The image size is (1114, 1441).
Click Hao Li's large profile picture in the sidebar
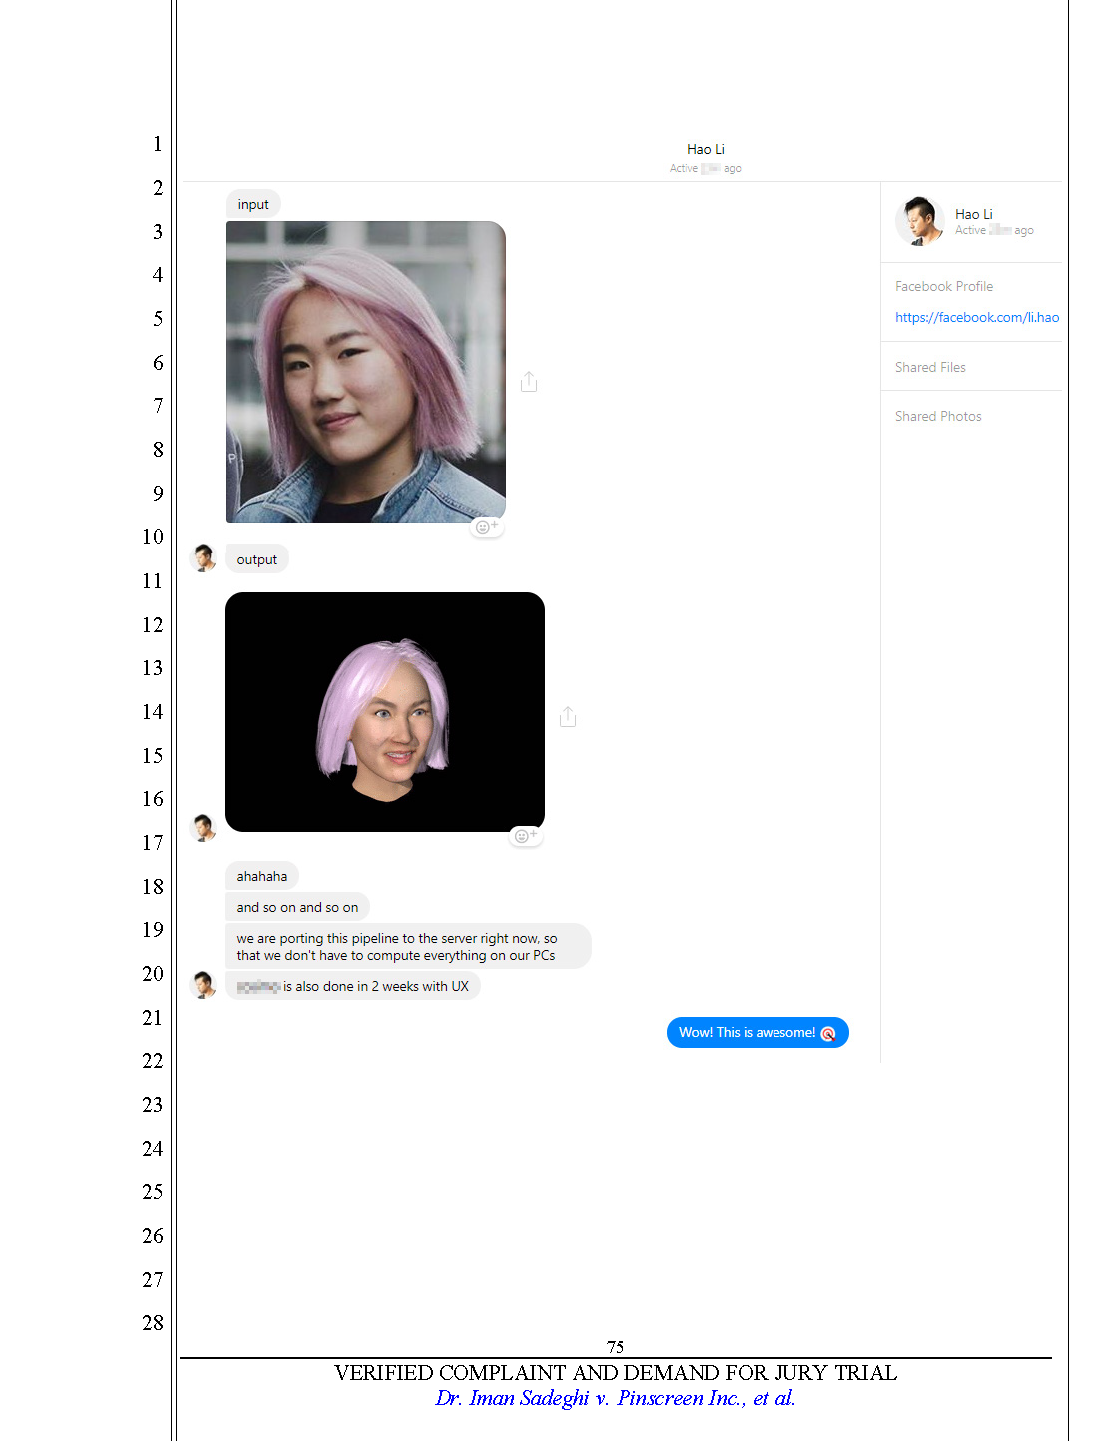coord(918,220)
